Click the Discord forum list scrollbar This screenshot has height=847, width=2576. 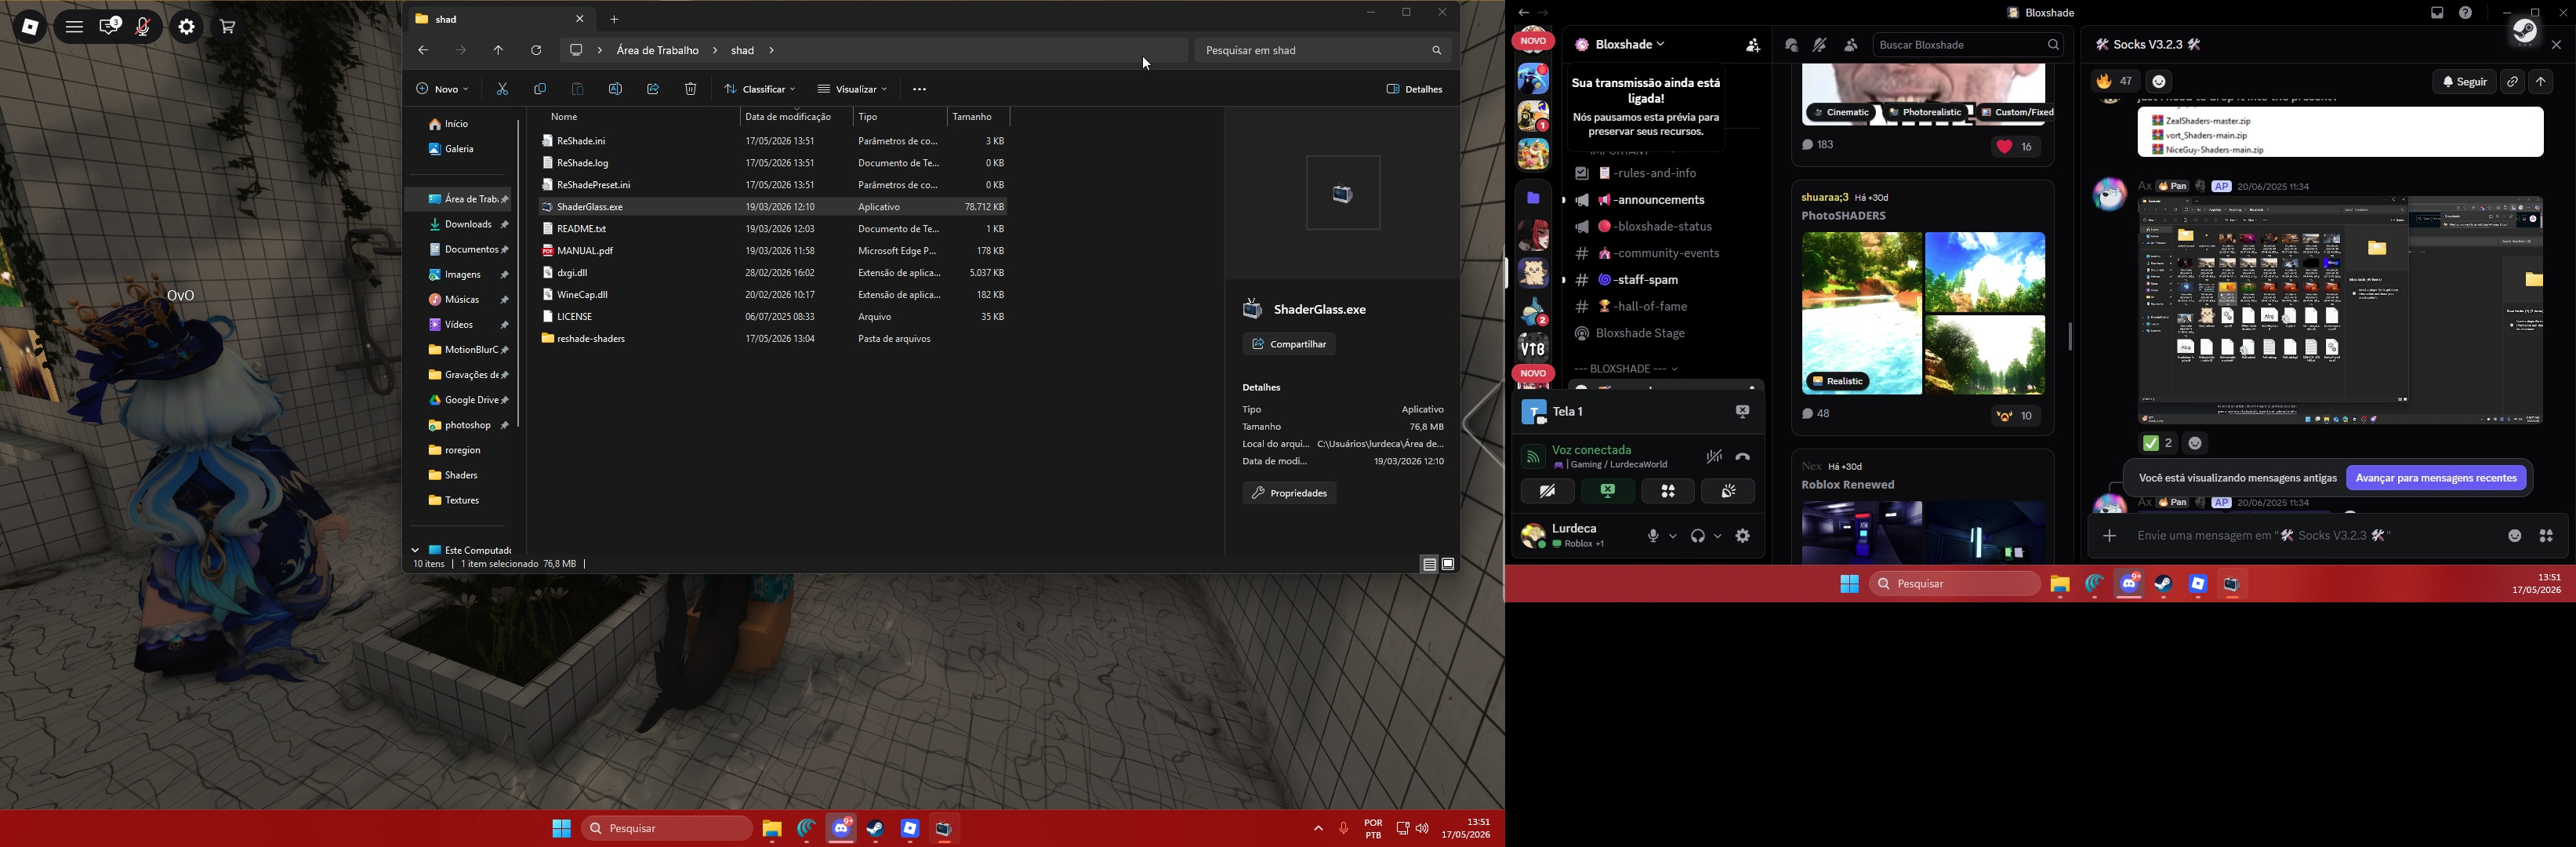[x=2069, y=336]
